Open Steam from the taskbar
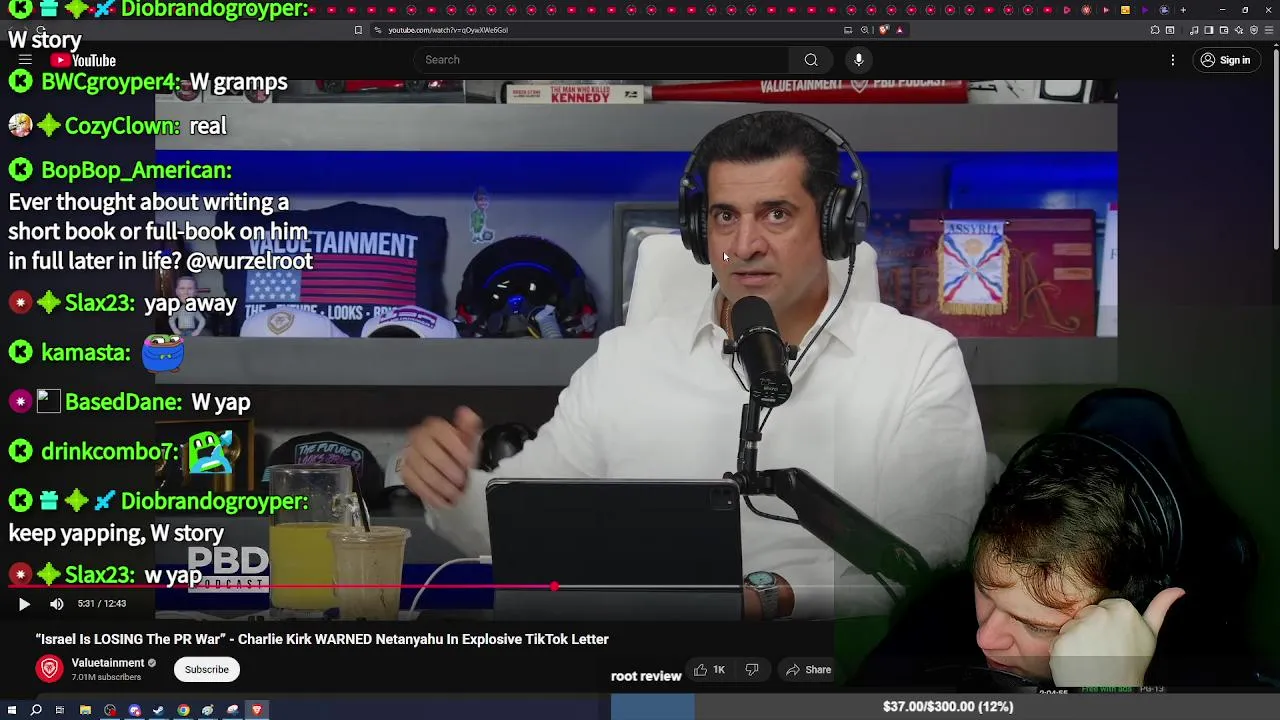This screenshot has width=1280, height=720. [x=158, y=710]
